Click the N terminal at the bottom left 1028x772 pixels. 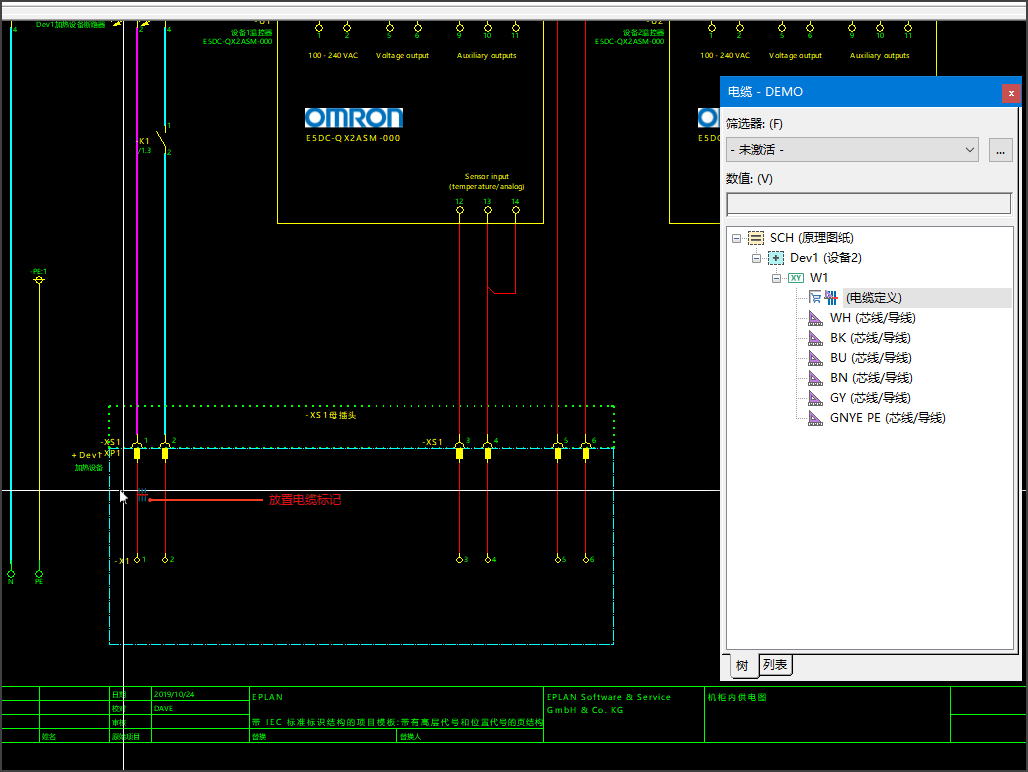click(x=10, y=575)
